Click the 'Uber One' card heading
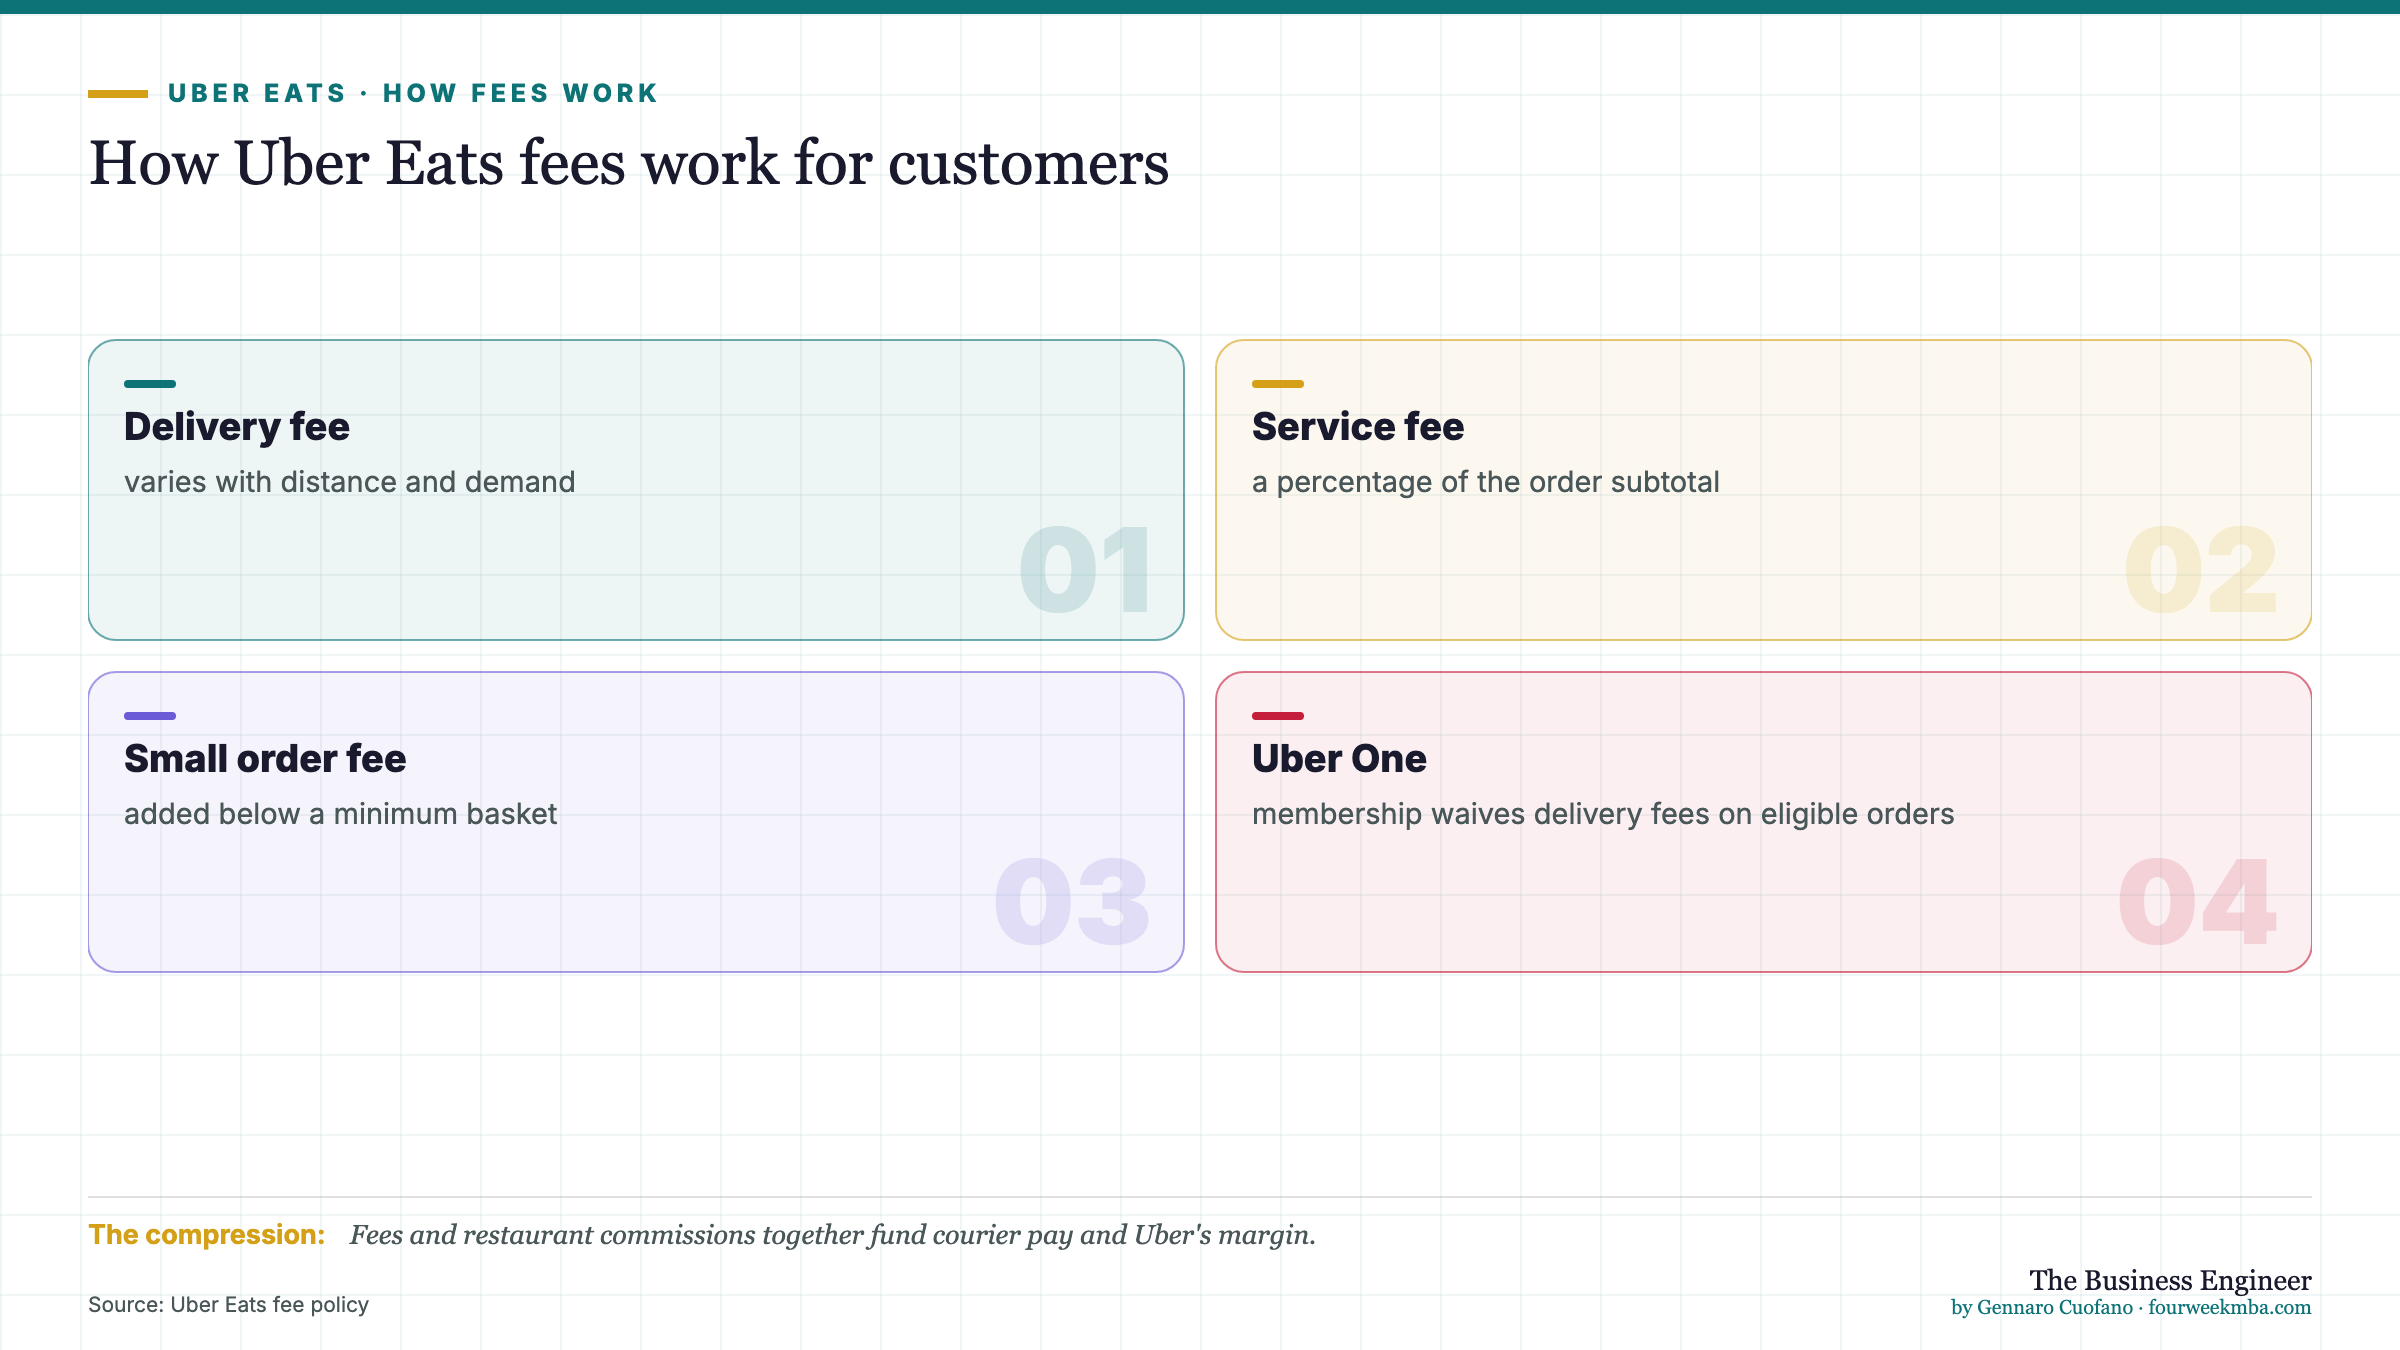The width and height of the screenshot is (2400, 1350). pyautogui.click(x=1339, y=759)
